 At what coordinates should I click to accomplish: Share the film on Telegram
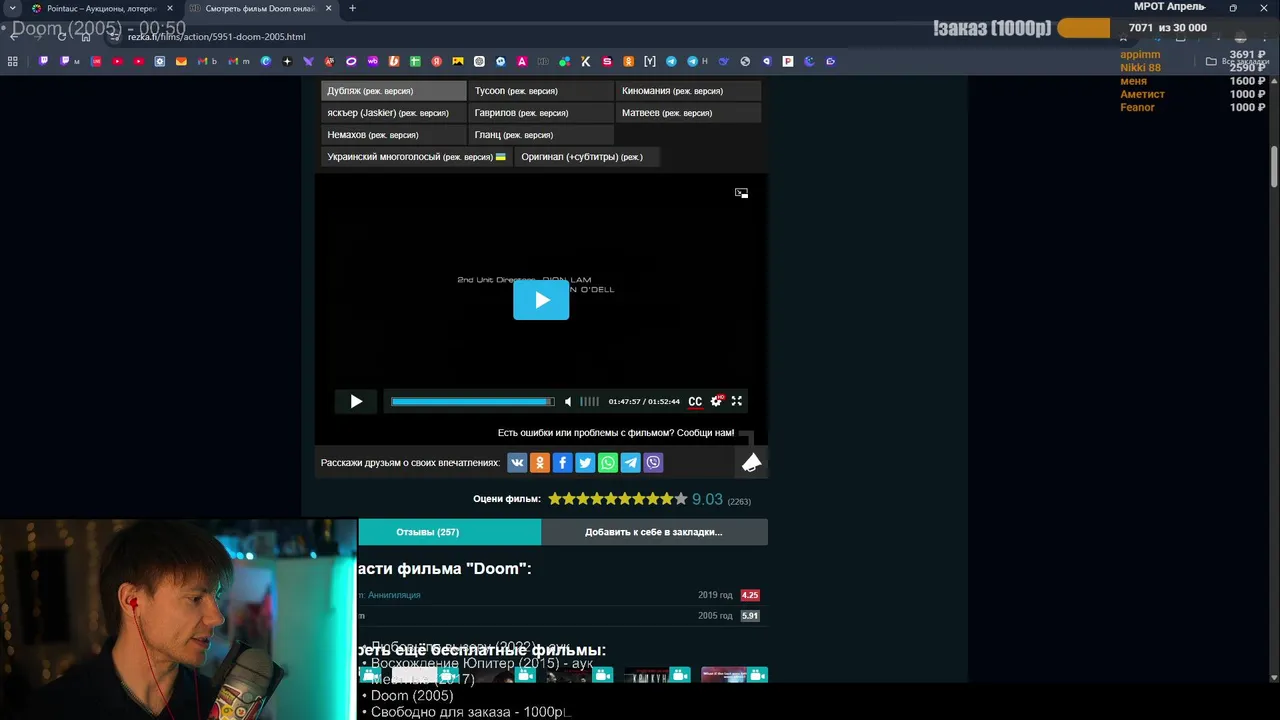[x=630, y=462]
